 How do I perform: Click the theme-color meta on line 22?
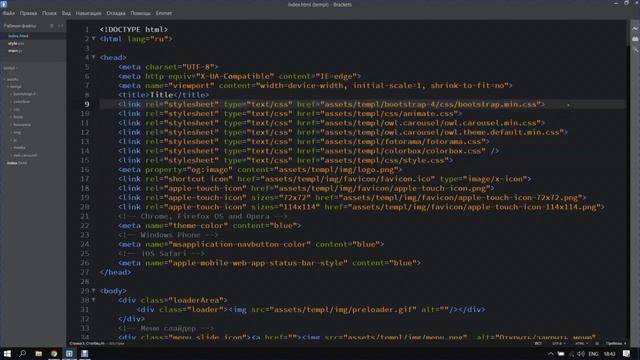coord(209,225)
